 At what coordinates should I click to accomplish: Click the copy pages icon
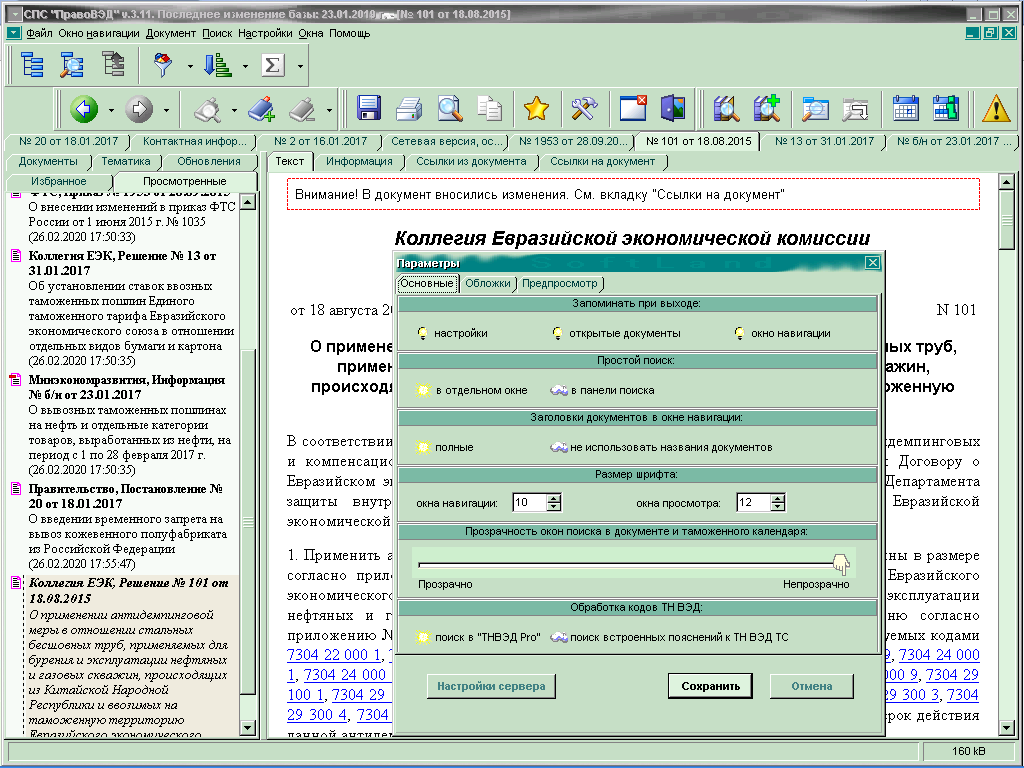[490, 108]
